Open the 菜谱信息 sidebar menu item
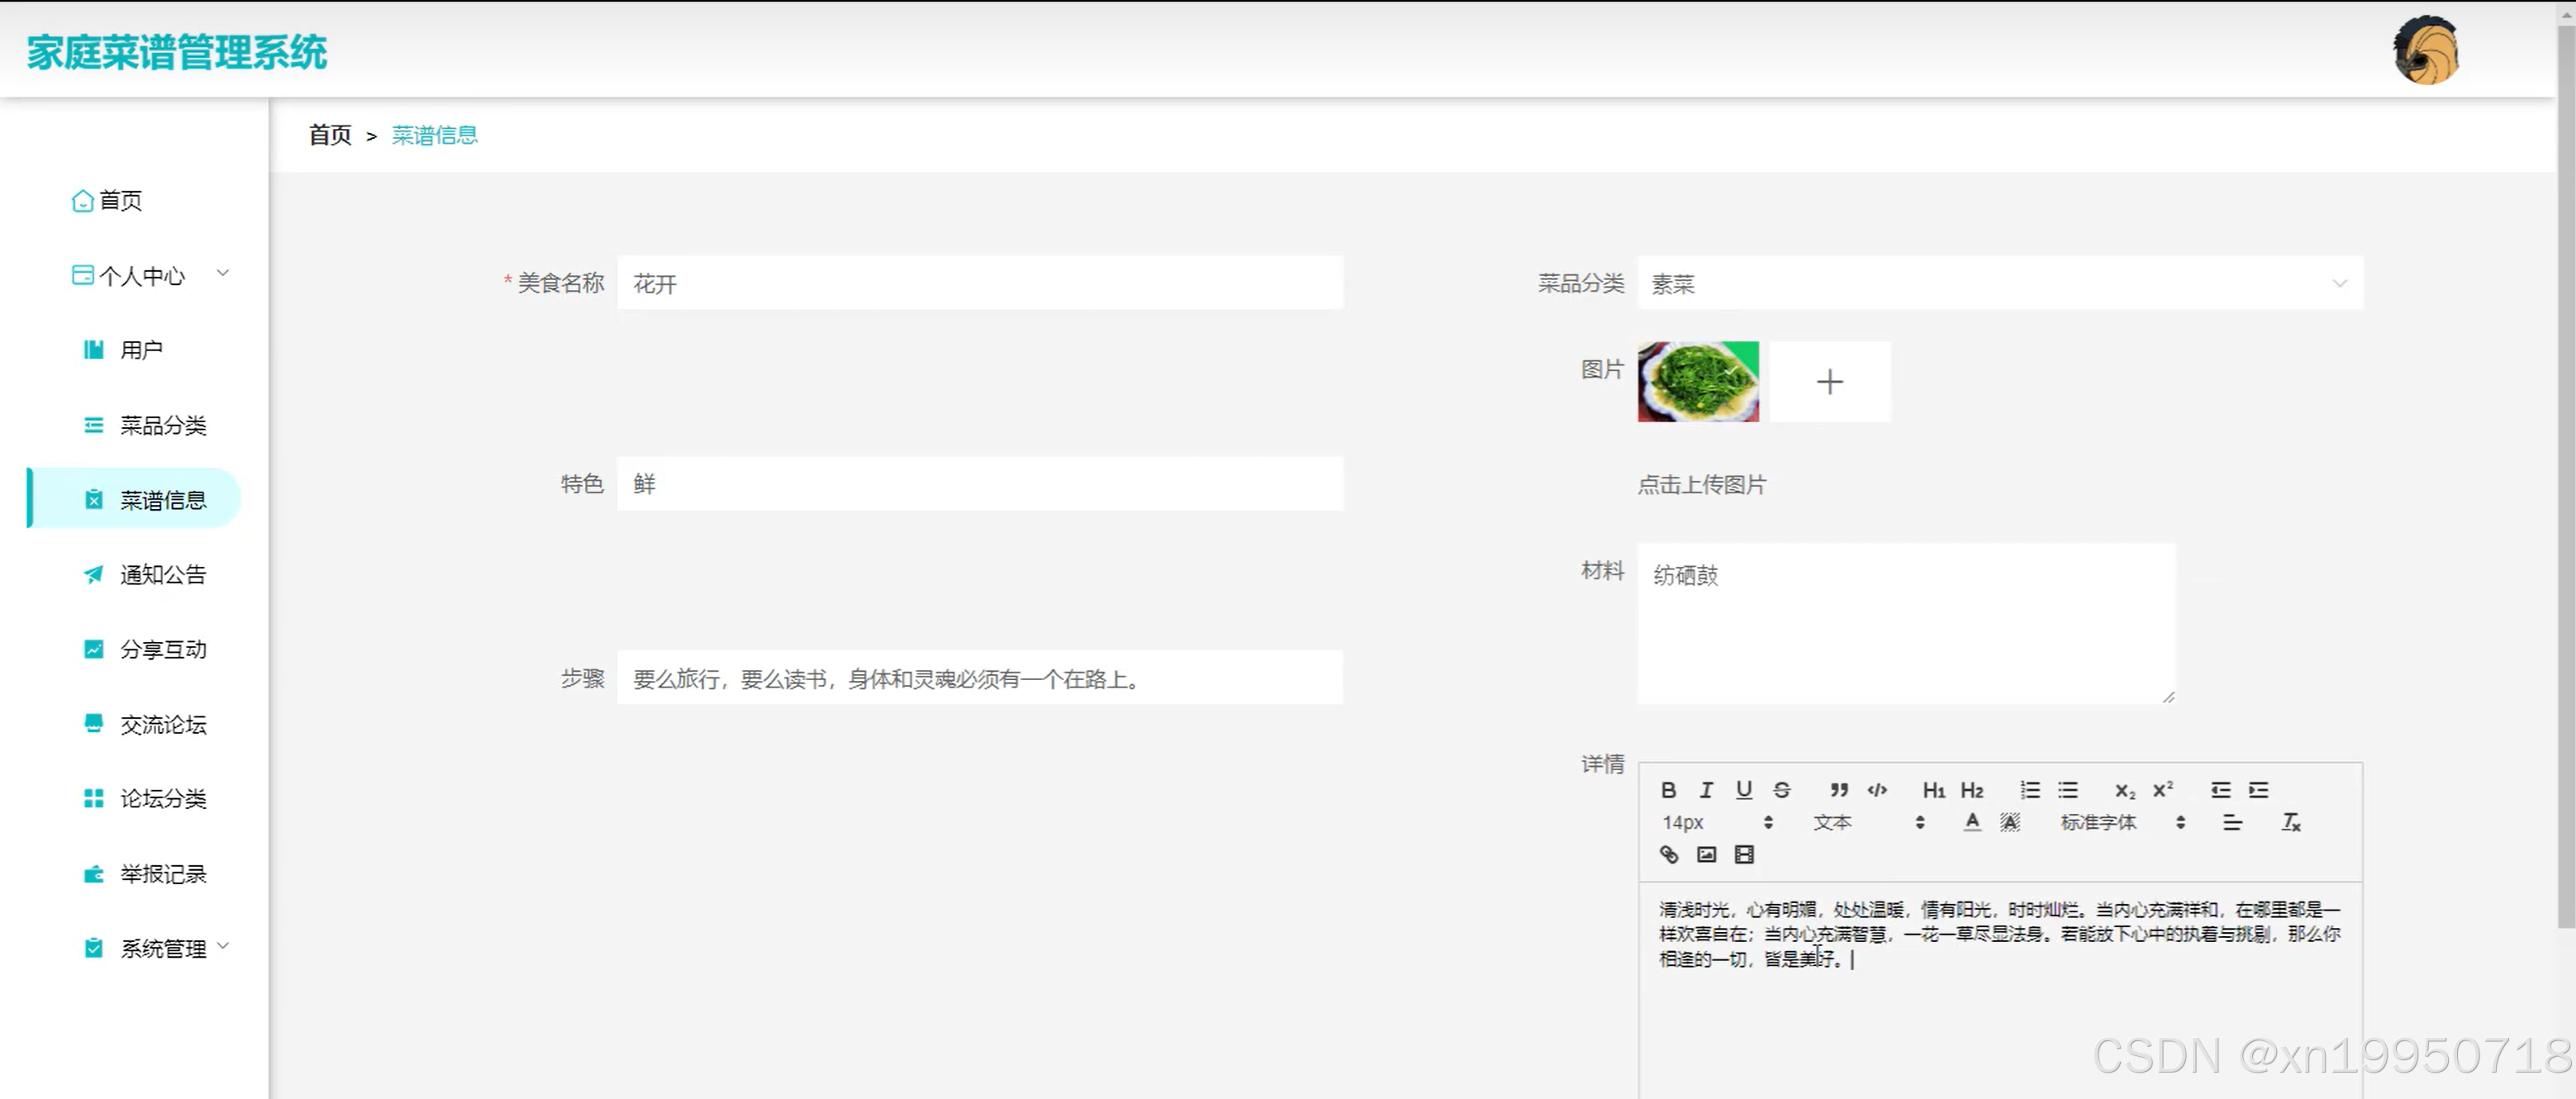 pyautogui.click(x=135, y=499)
